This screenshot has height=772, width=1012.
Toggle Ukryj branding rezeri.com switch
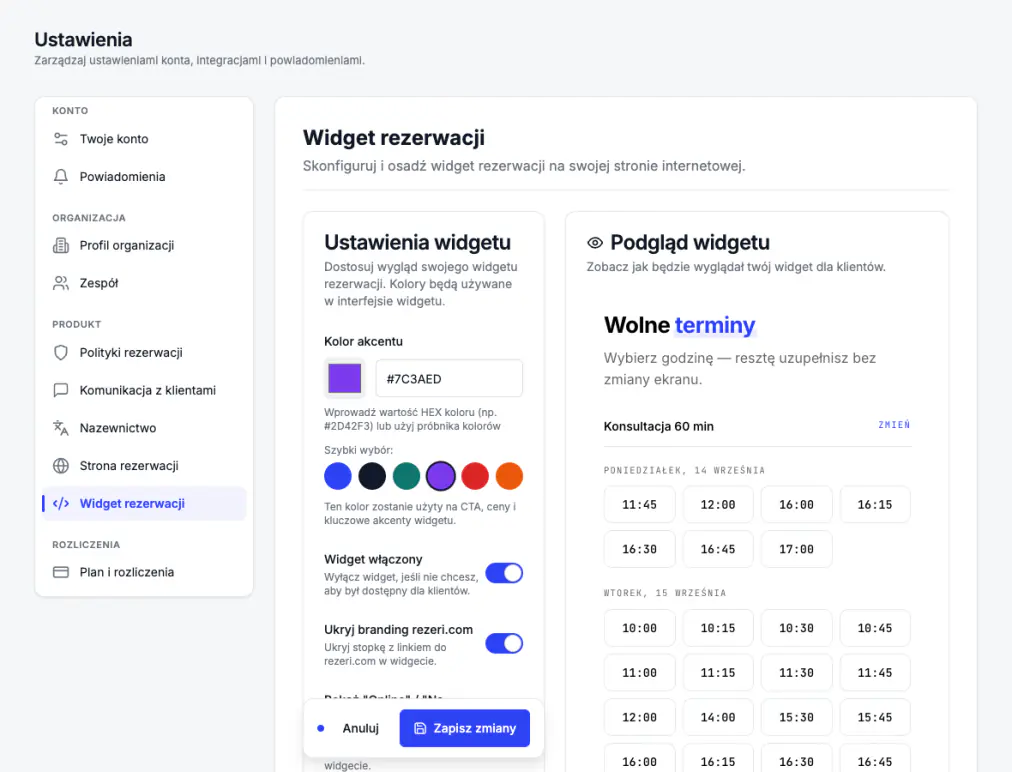click(504, 644)
